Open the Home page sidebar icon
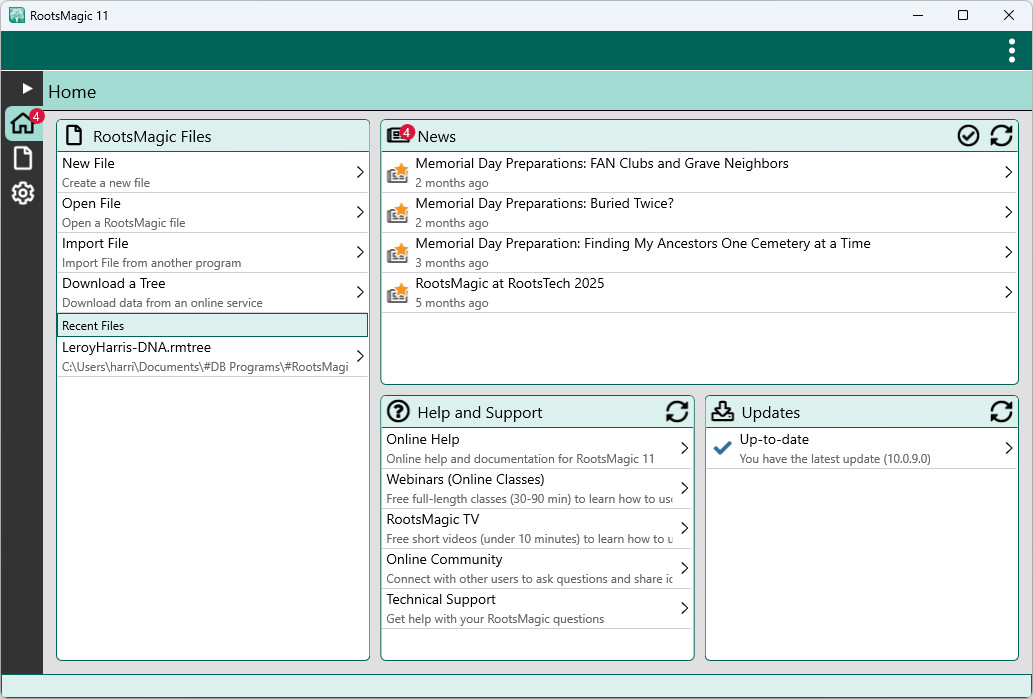Image resolution: width=1033 pixels, height=699 pixels. click(23, 123)
